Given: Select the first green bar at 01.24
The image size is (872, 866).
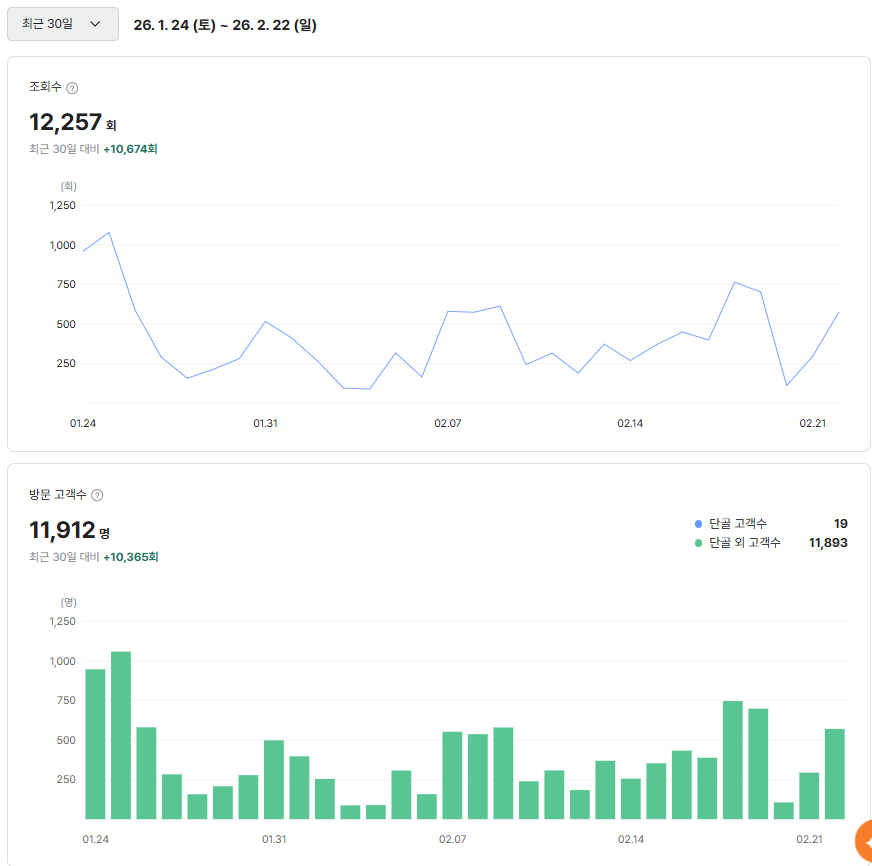Looking at the screenshot, I should [96, 744].
